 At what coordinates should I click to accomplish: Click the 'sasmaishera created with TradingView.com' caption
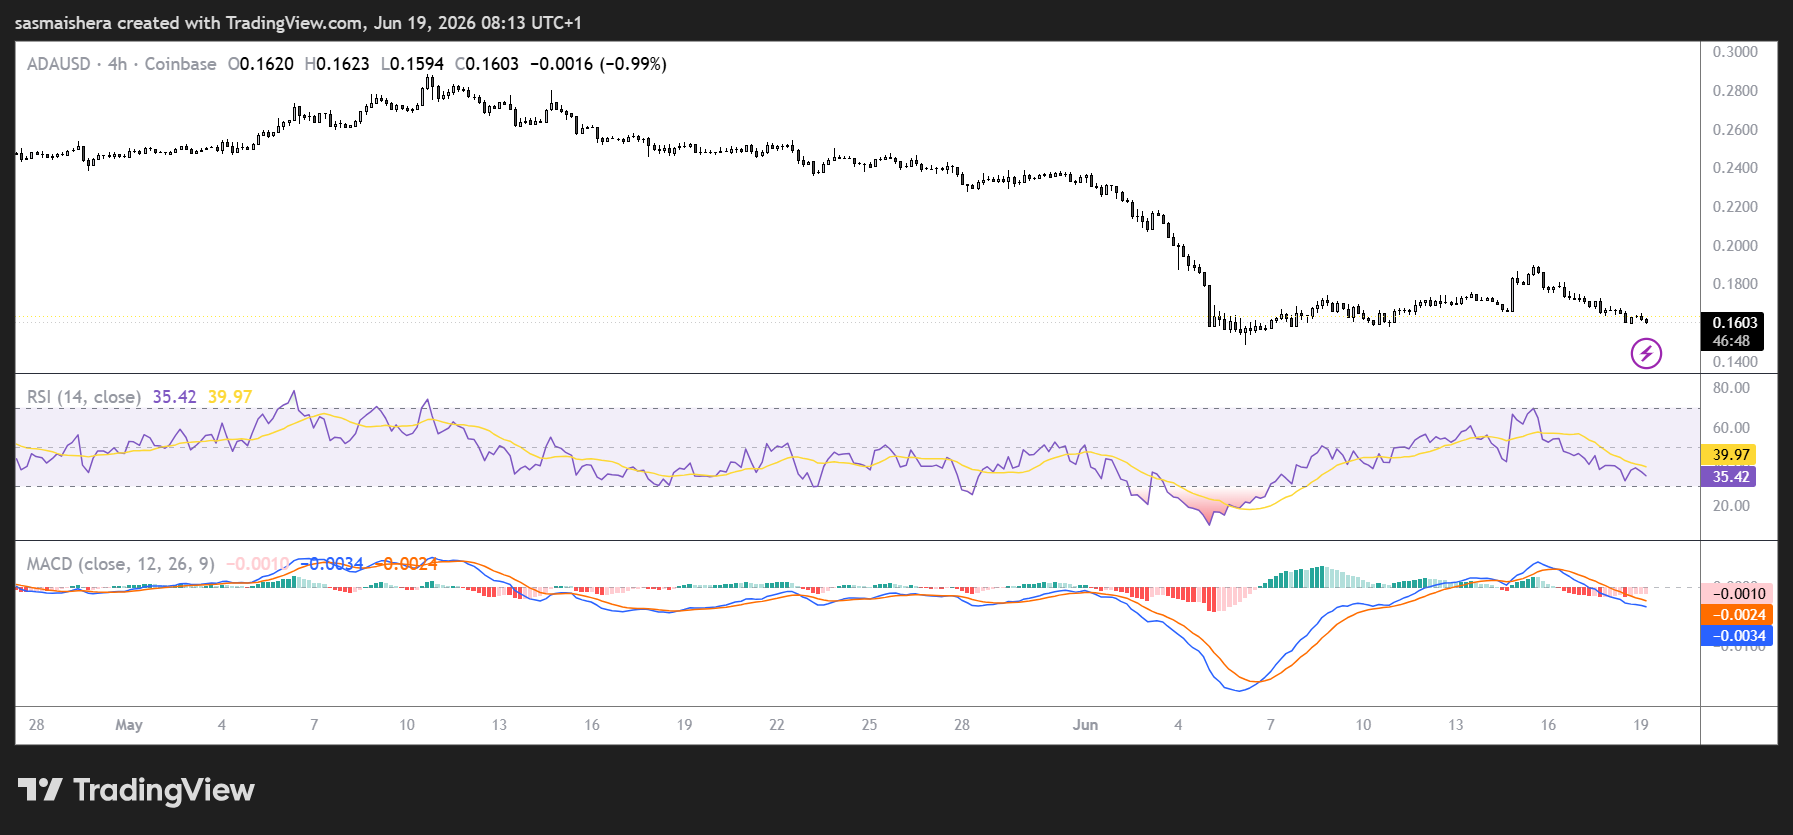[189, 23]
